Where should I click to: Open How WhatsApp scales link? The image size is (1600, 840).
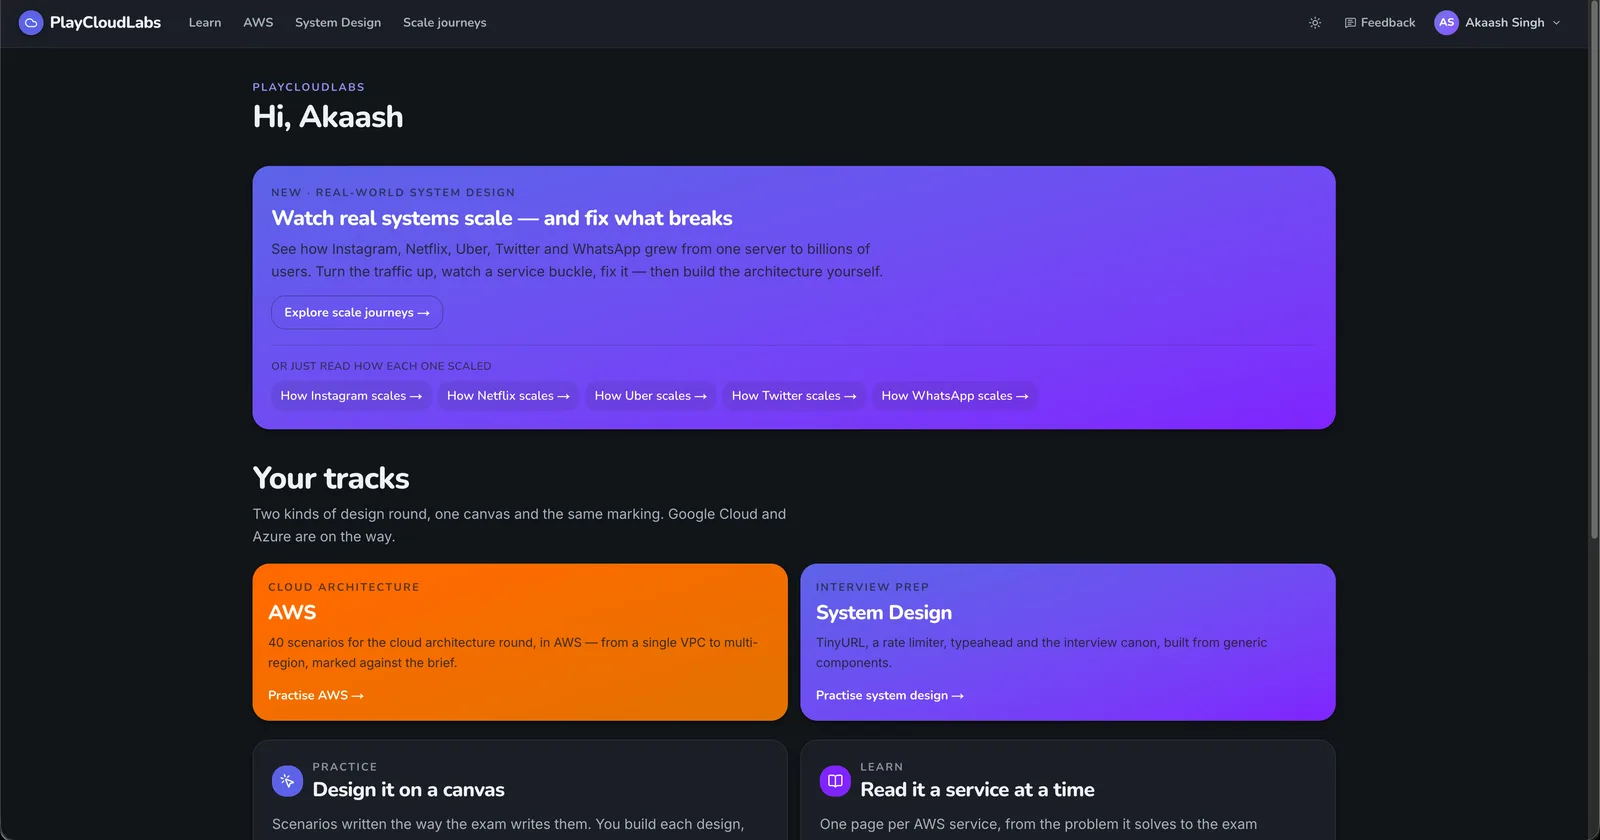click(x=955, y=396)
